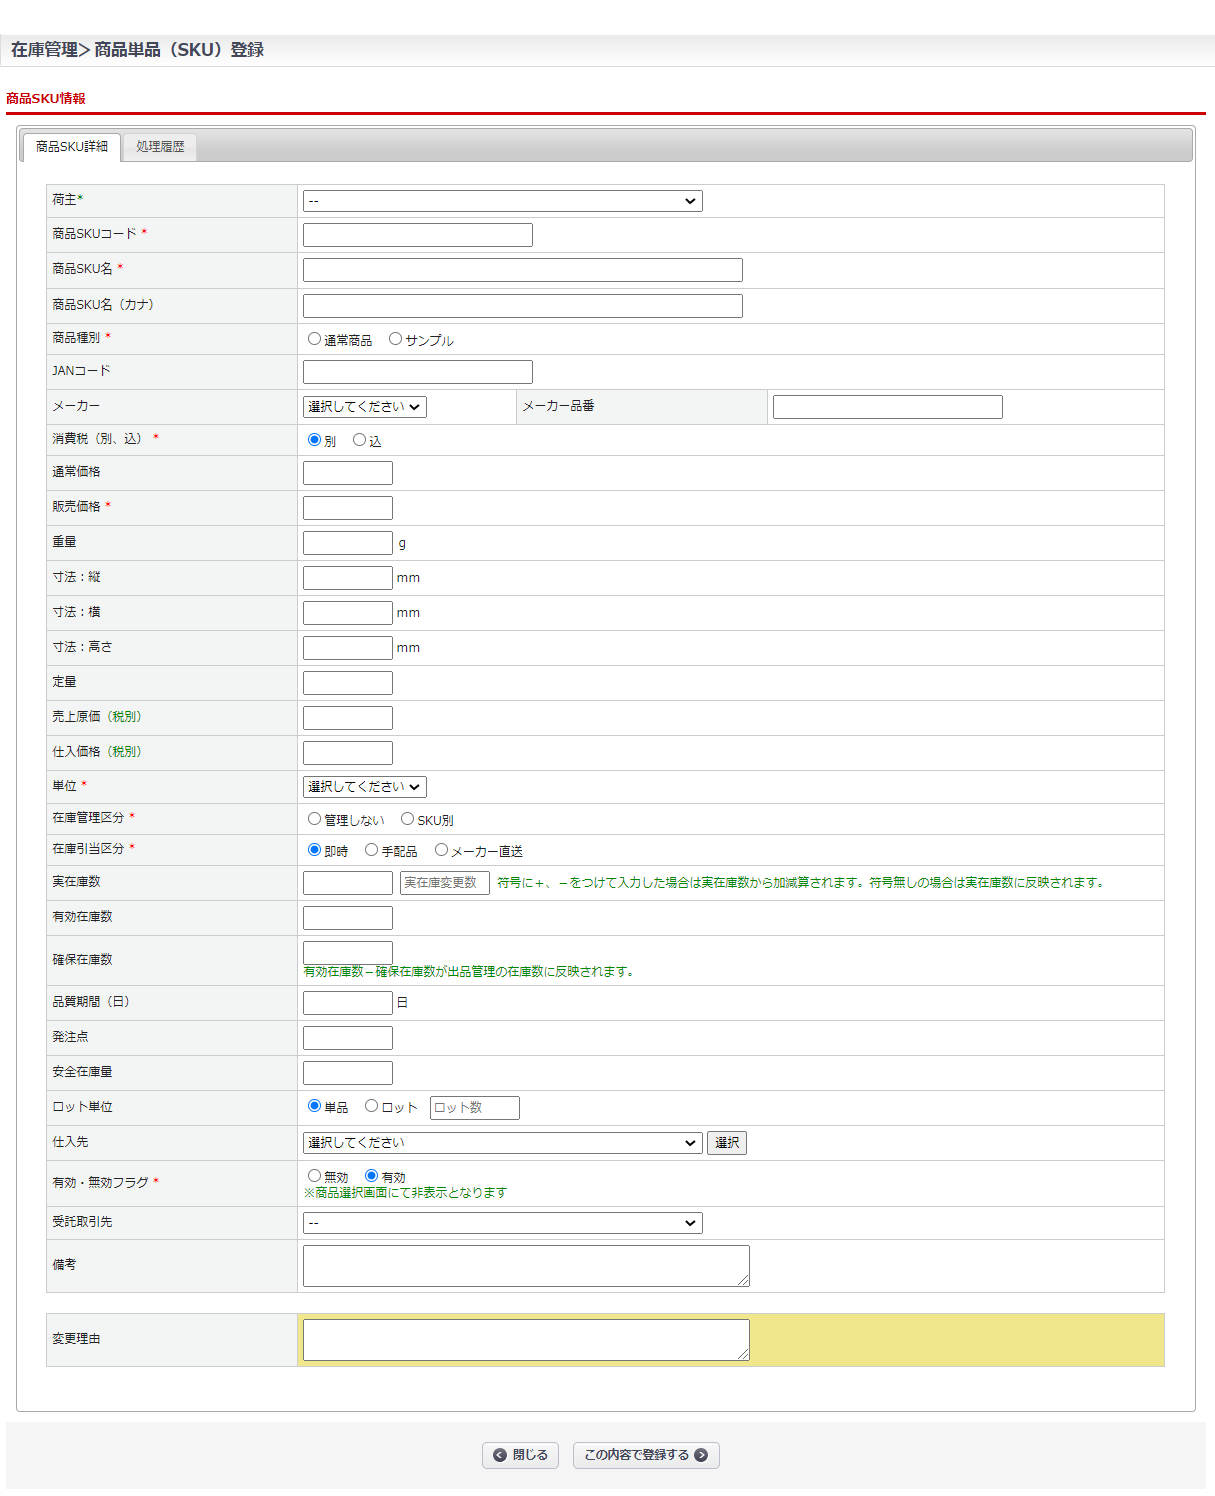Click the JANコード text field
The image size is (1215, 1496).
417,372
